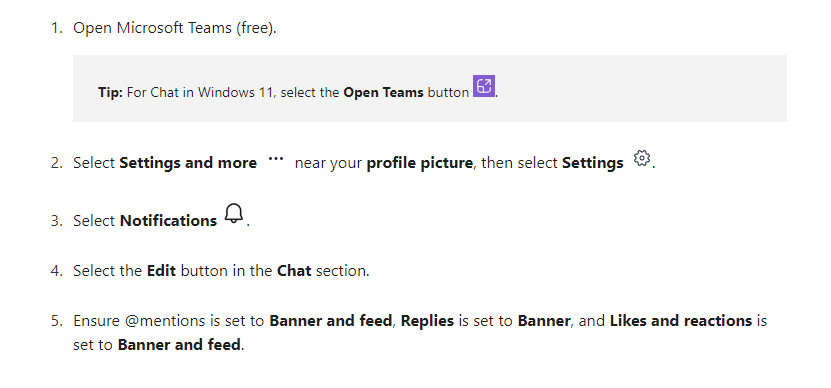Click the 'Banner and feed' text on the last line
The width and height of the screenshot is (831, 388).
tap(179, 345)
